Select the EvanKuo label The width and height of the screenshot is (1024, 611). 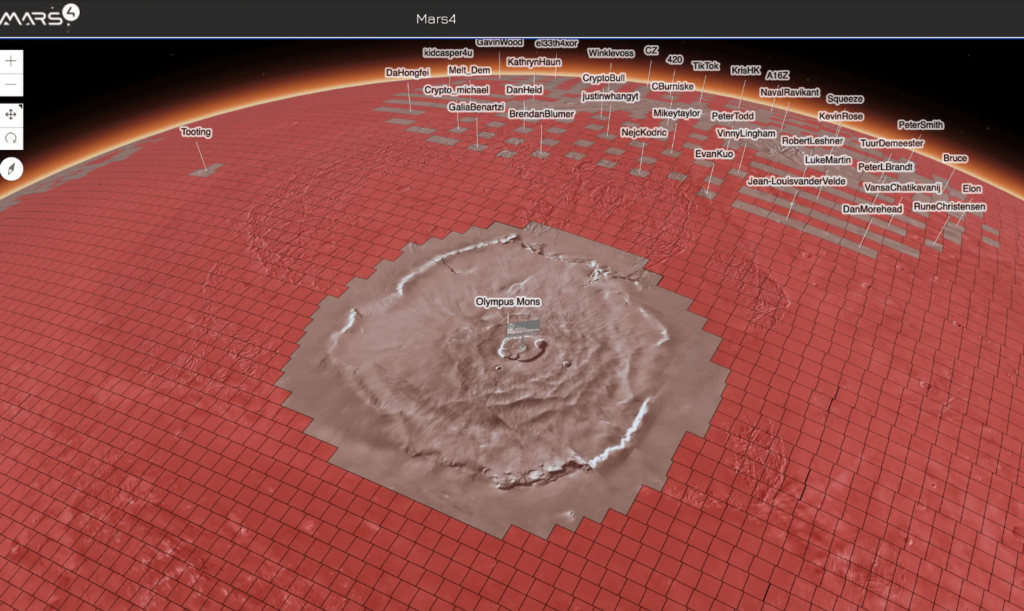(713, 153)
